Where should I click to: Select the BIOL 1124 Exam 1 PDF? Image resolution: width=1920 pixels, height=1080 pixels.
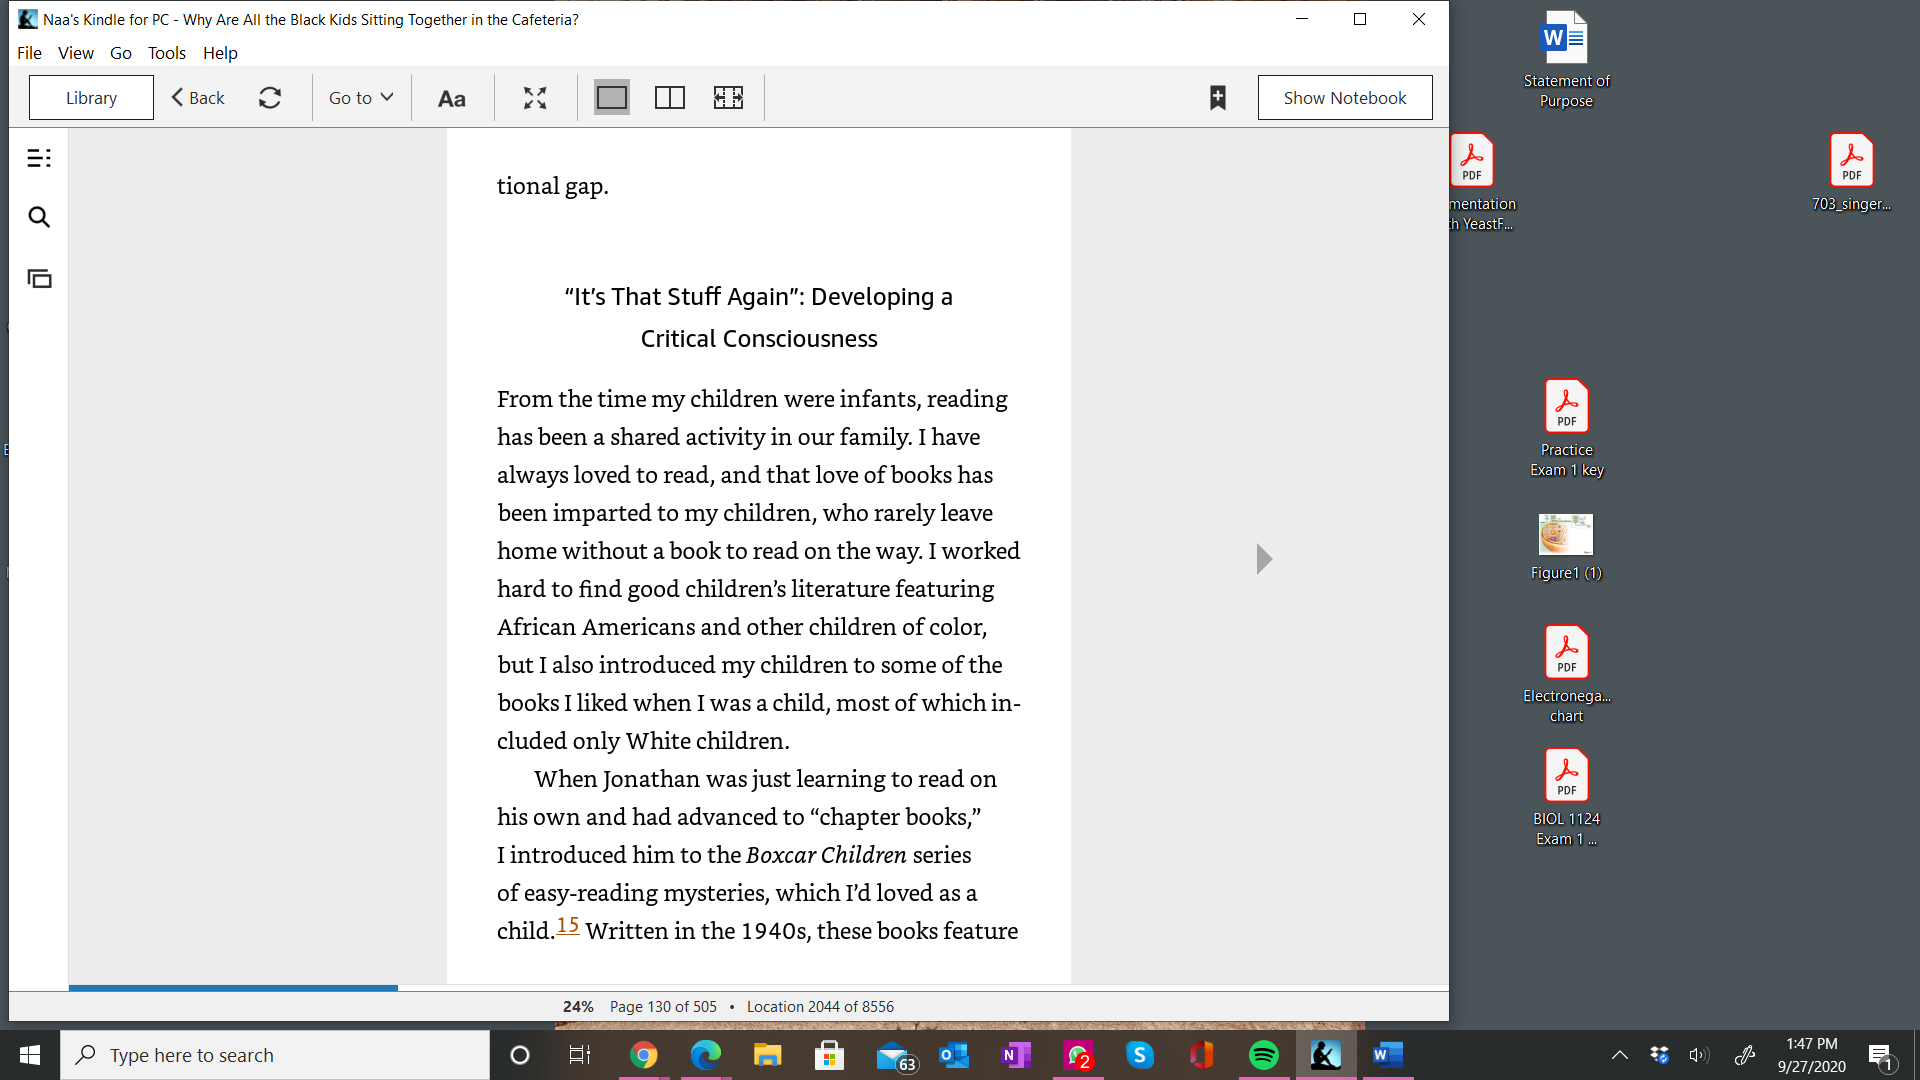tap(1566, 797)
